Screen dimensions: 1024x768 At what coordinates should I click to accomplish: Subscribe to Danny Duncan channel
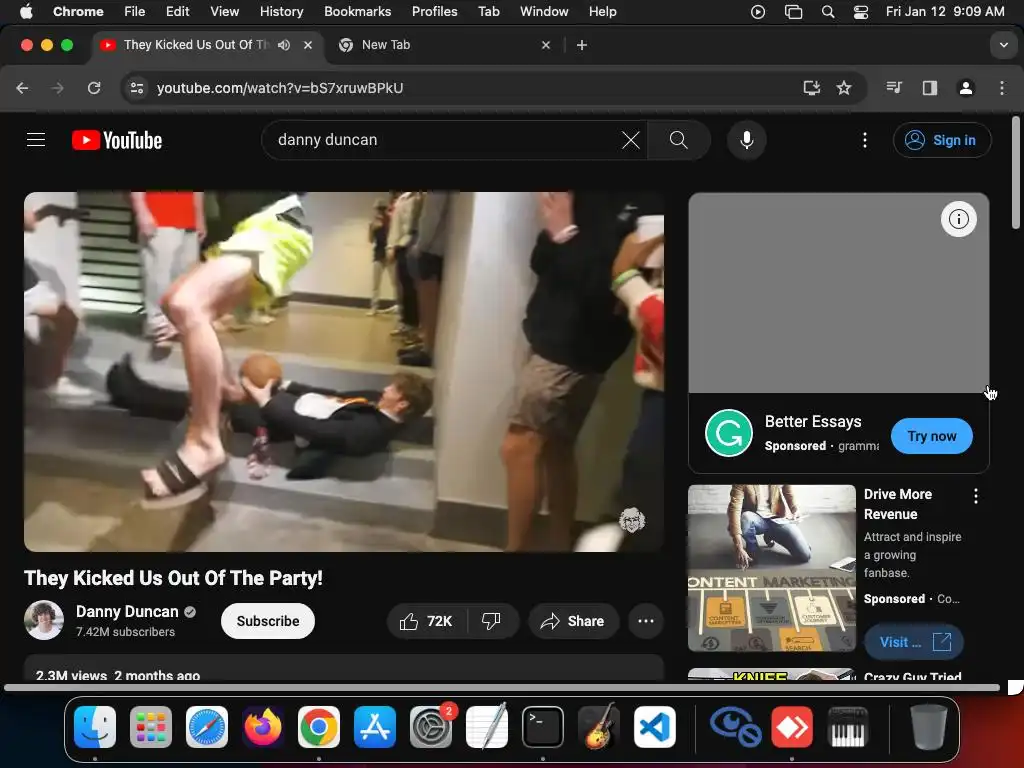268,621
